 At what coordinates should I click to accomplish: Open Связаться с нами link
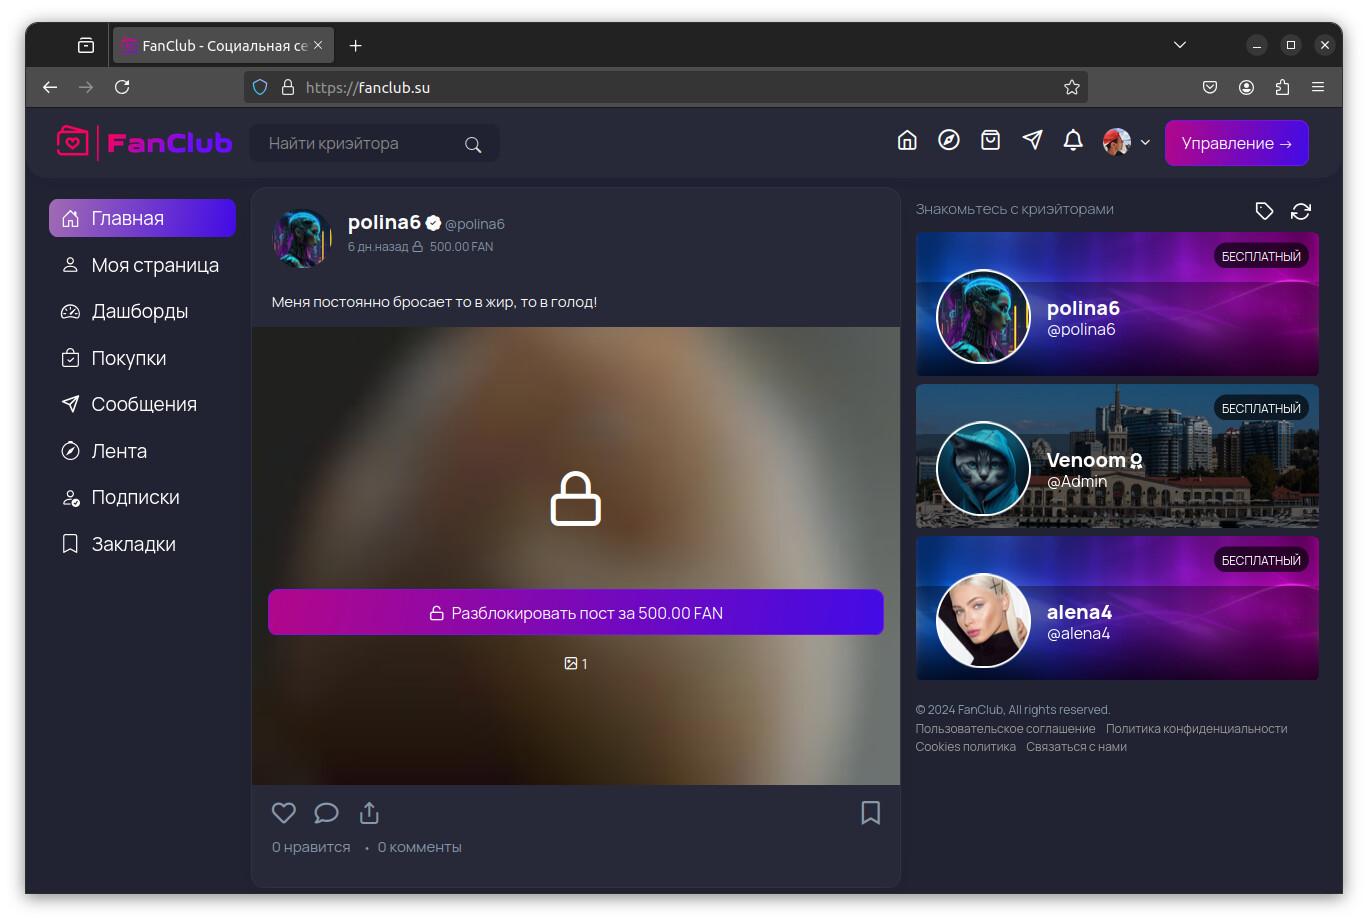click(x=1076, y=747)
